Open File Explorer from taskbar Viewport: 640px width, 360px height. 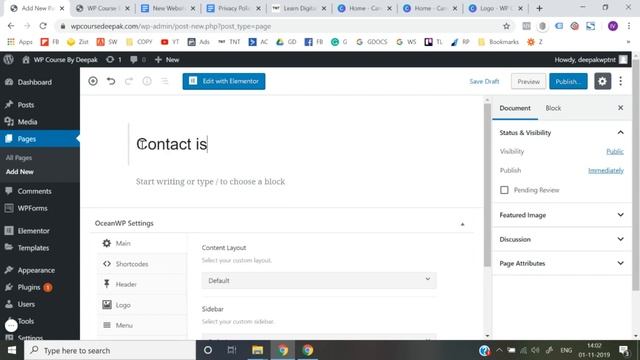click(258, 350)
